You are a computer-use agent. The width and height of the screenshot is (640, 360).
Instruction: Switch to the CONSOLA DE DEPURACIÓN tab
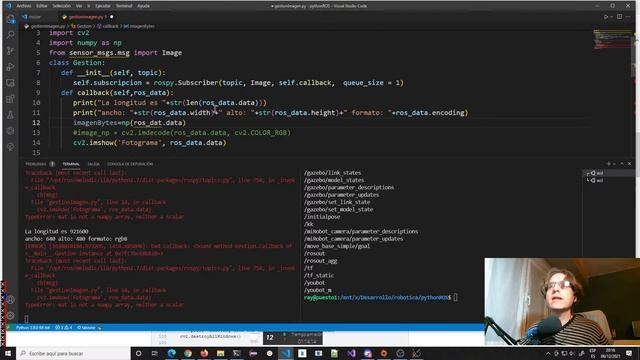[130, 164]
